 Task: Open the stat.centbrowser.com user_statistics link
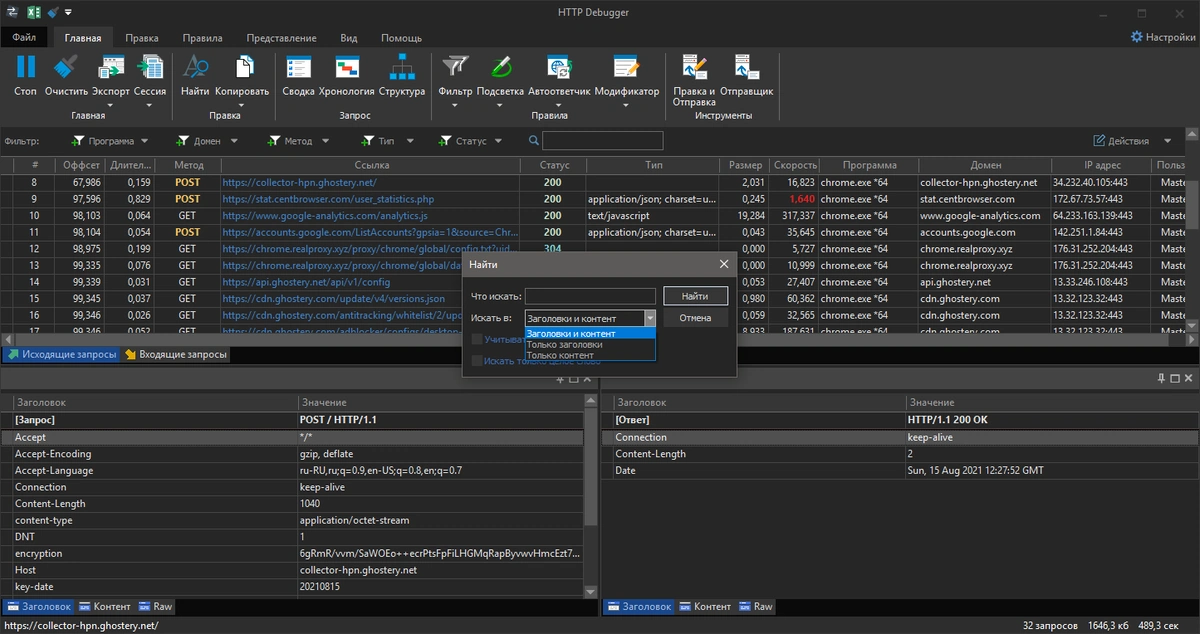tap(328, 199)
